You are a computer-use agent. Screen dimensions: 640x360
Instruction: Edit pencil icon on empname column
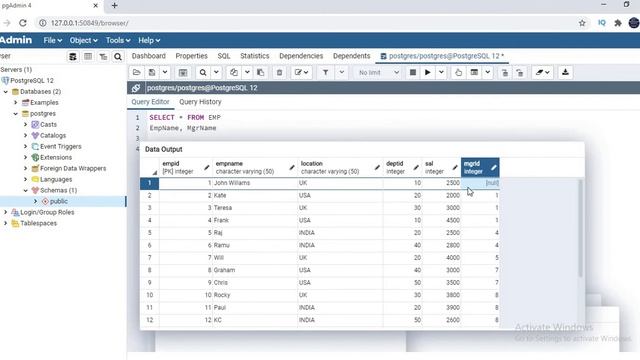(292, 167)
